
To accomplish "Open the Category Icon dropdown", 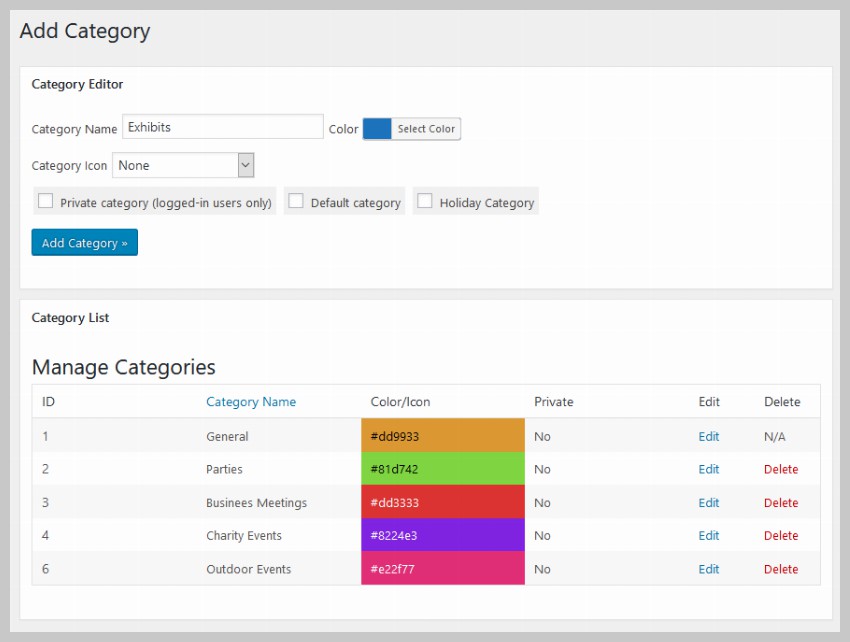I will click(183, 165).
